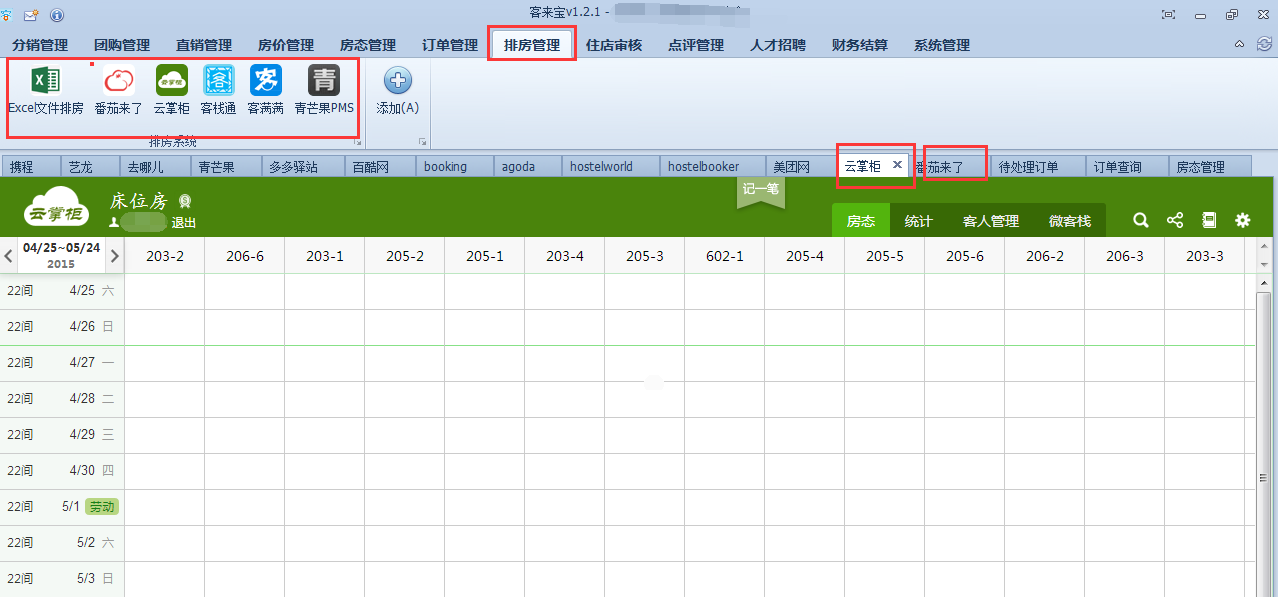Switch to the 百酷网 channel tab
The height and width of the screenshot is (597, 1278).
pyautogui.click(x=380, y=167)
